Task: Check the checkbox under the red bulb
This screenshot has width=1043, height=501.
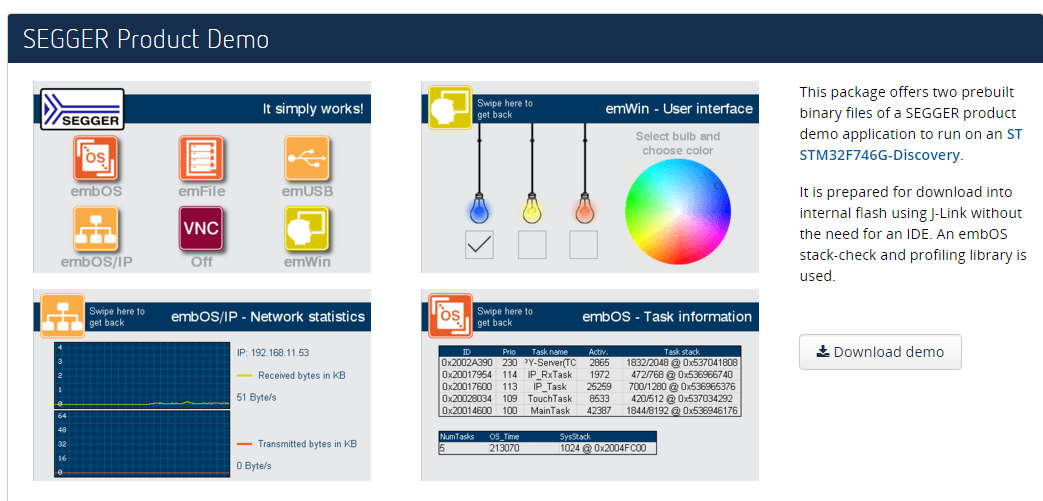Action: click(583, 245)
